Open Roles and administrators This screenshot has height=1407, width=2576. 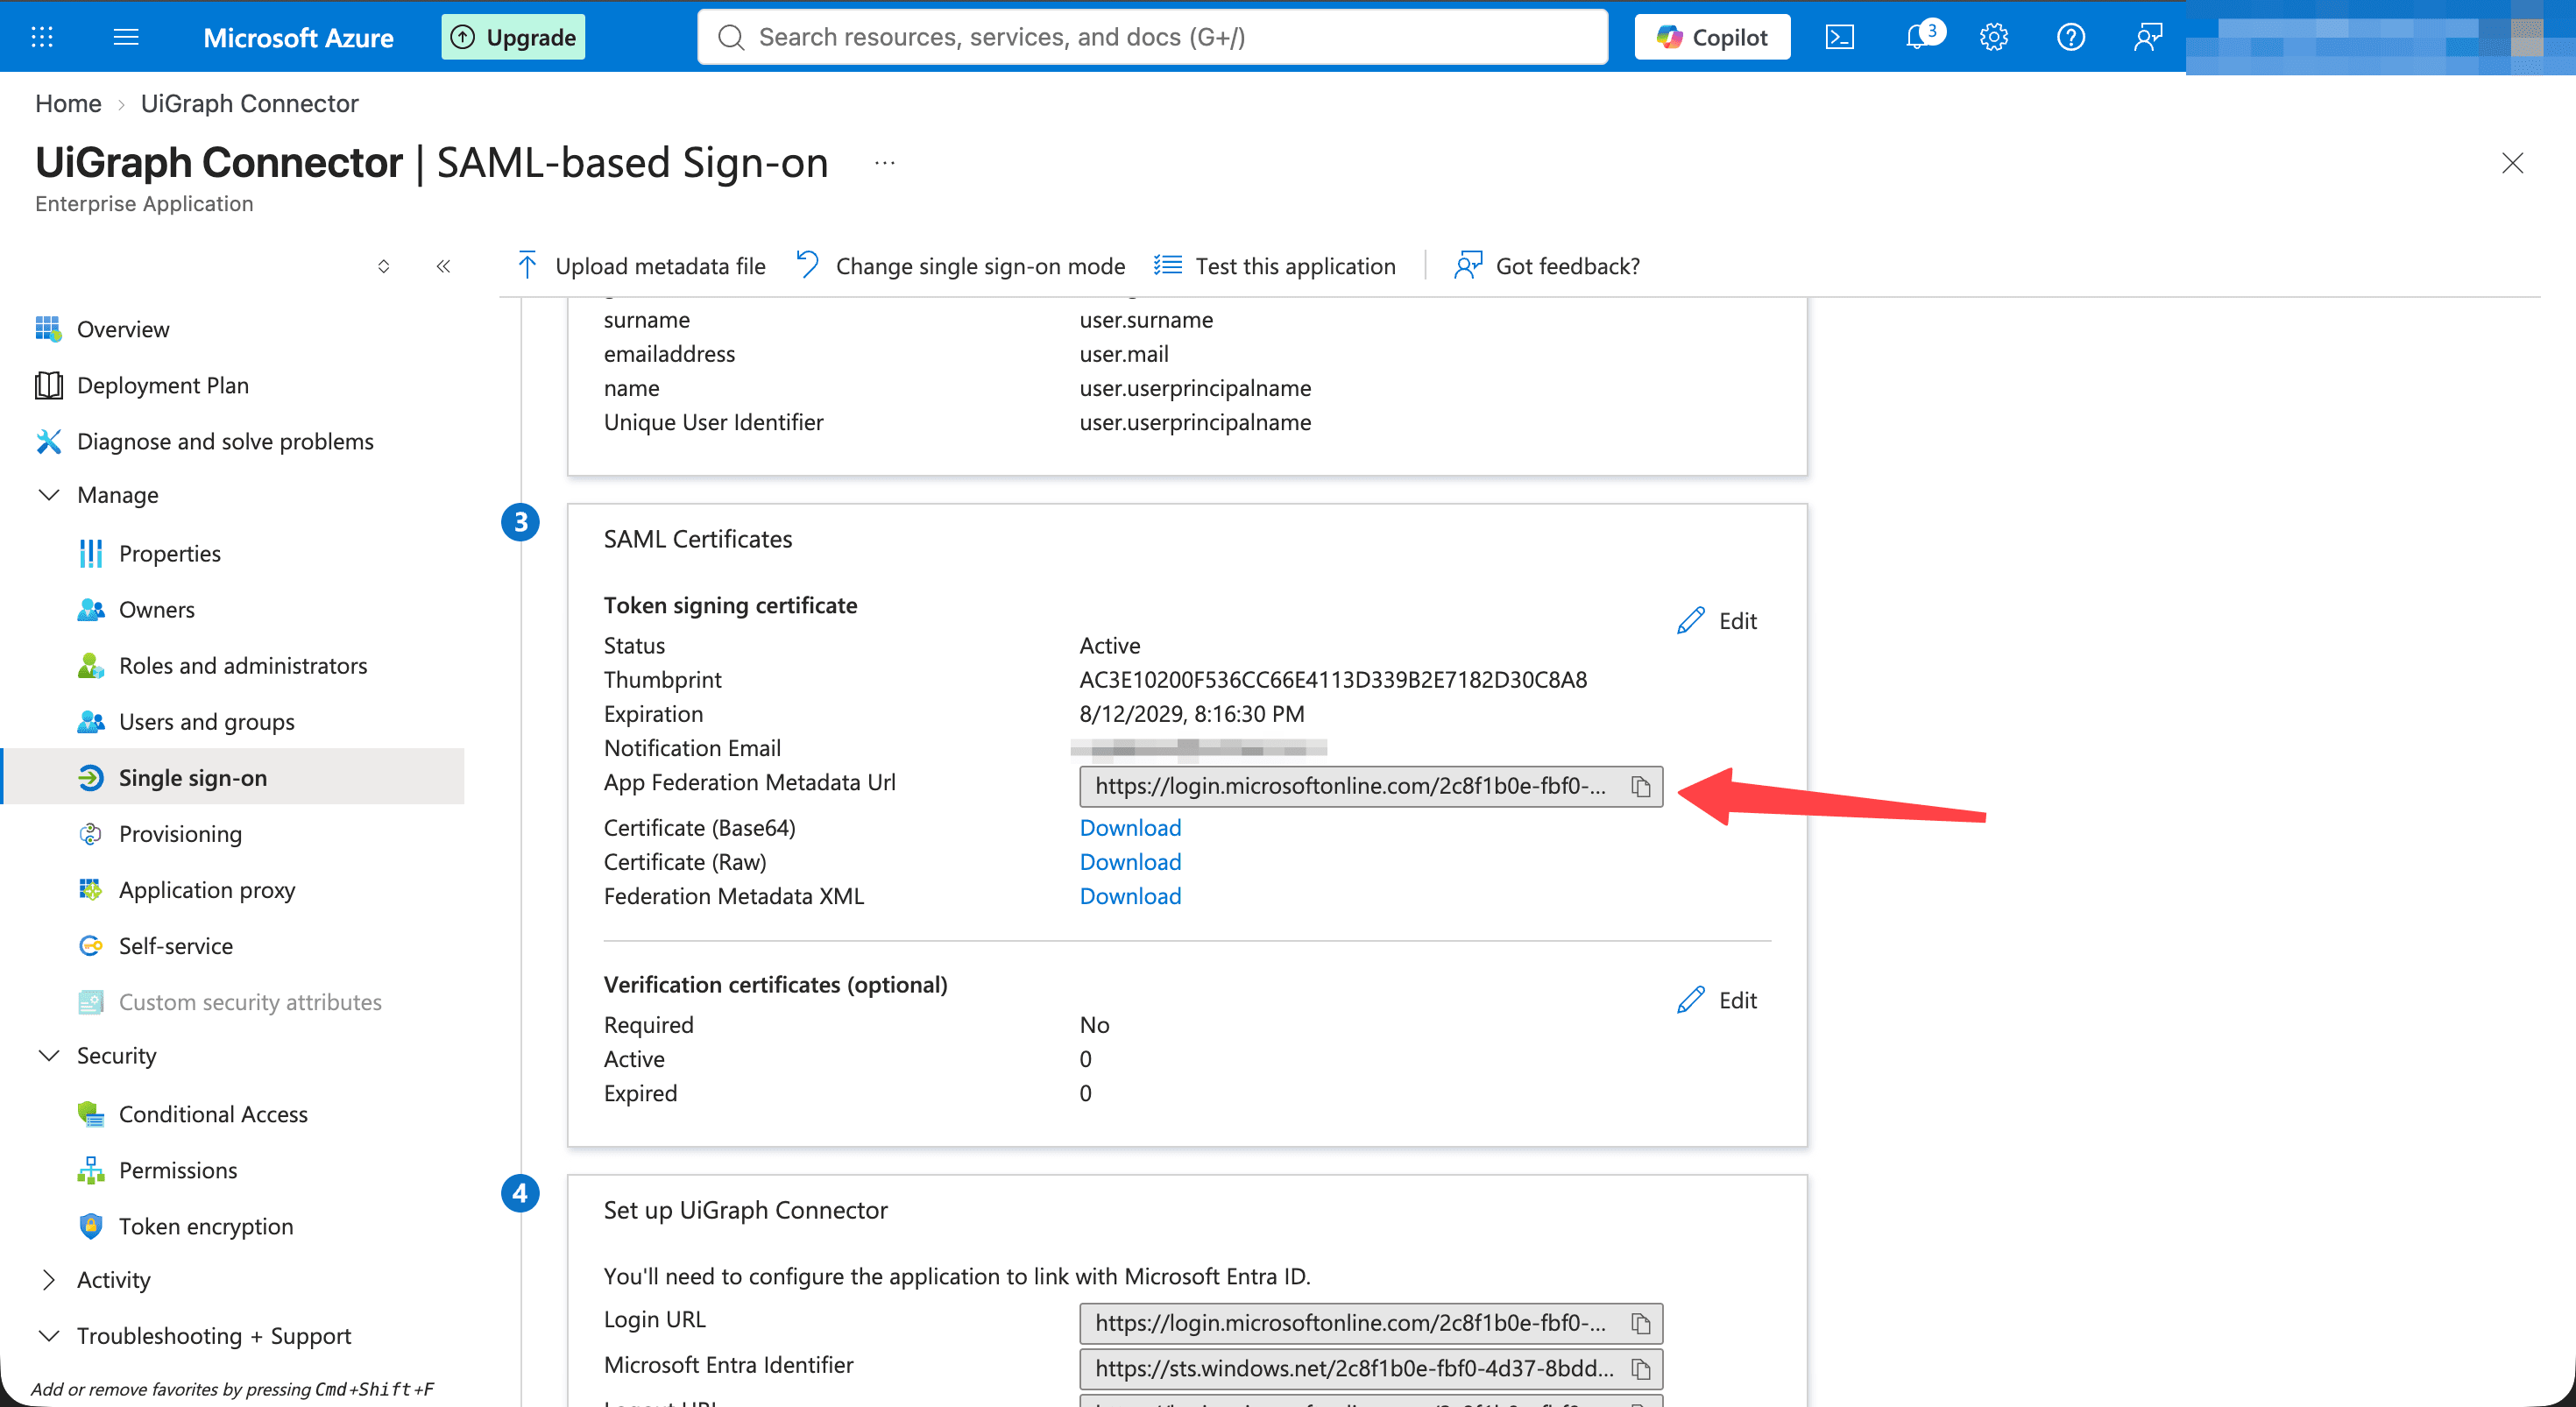pyautogui.click(x=242, y=665)
